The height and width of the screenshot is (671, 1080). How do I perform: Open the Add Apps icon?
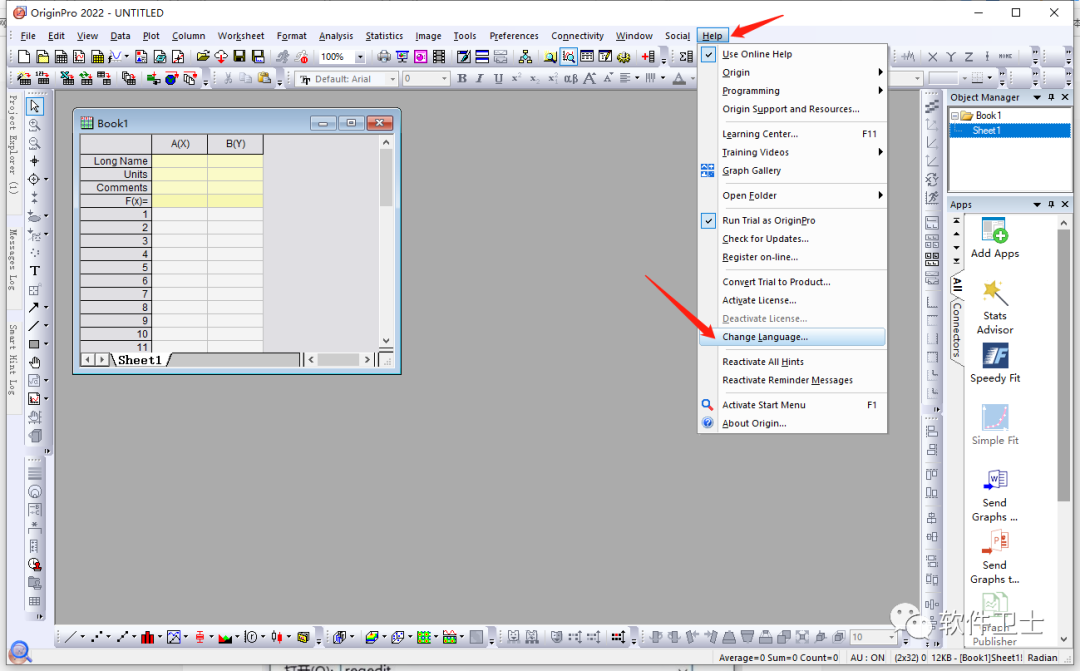coord(995,238)
